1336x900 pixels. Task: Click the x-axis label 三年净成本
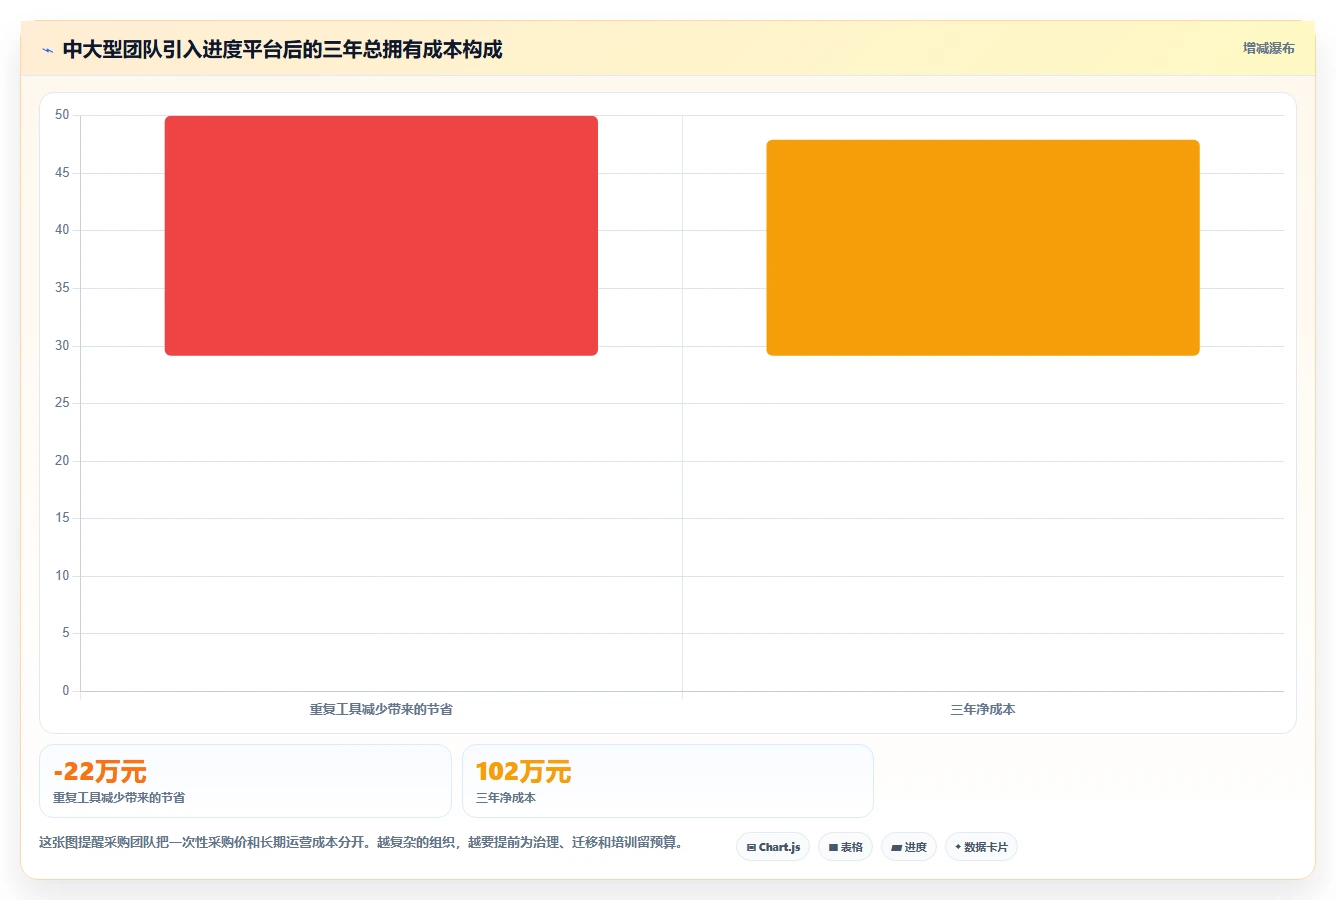(x=983, y=709)
